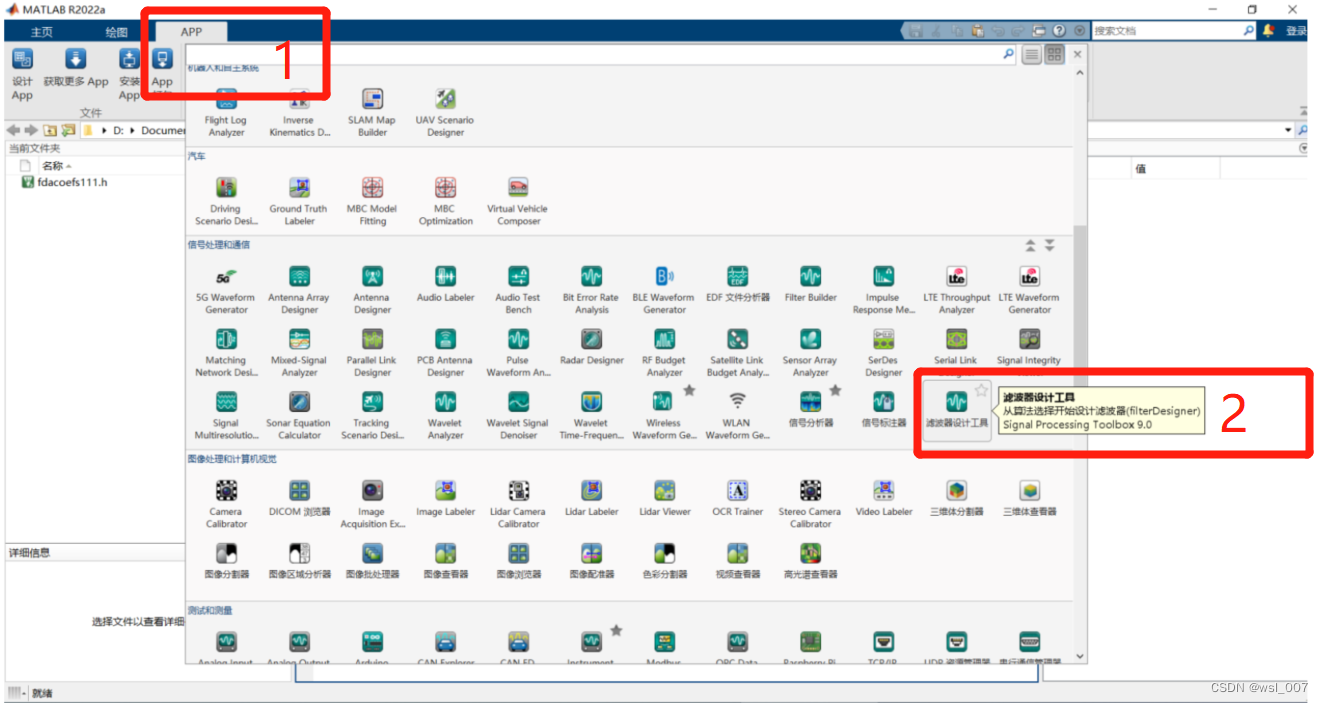Expand the address bar path dropdown
Screen dimensions: 1323x703
(x=1288, y=130)
